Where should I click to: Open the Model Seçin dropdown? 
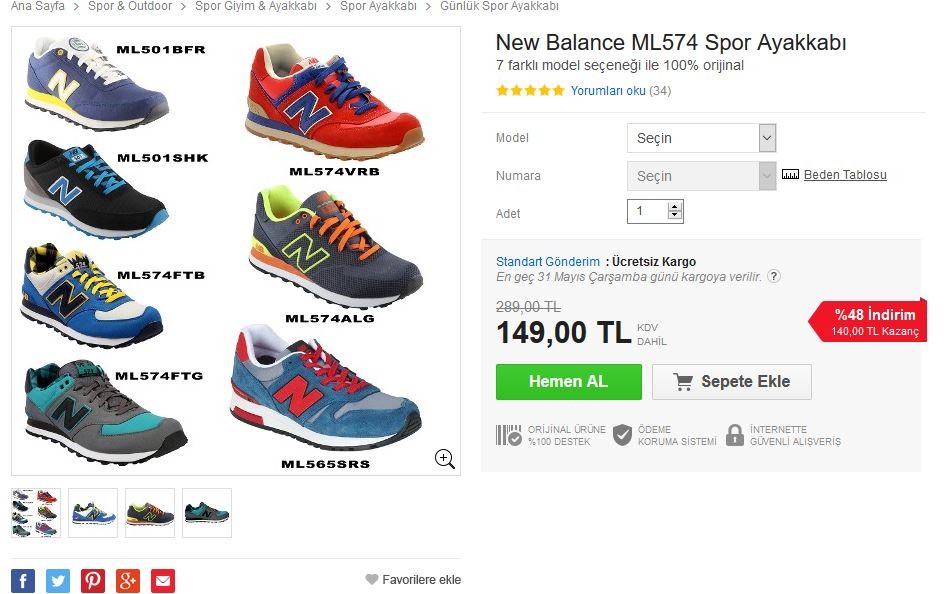point(700,137)
